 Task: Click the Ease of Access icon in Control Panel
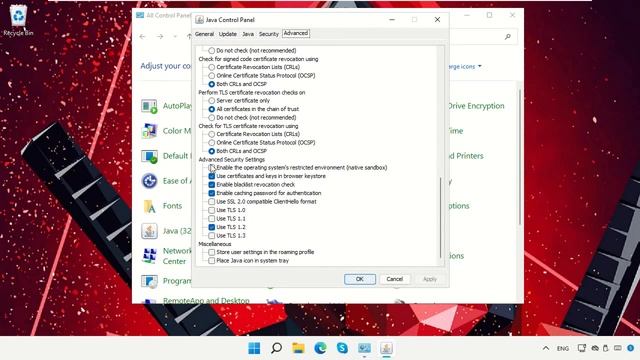coord(149,181)
